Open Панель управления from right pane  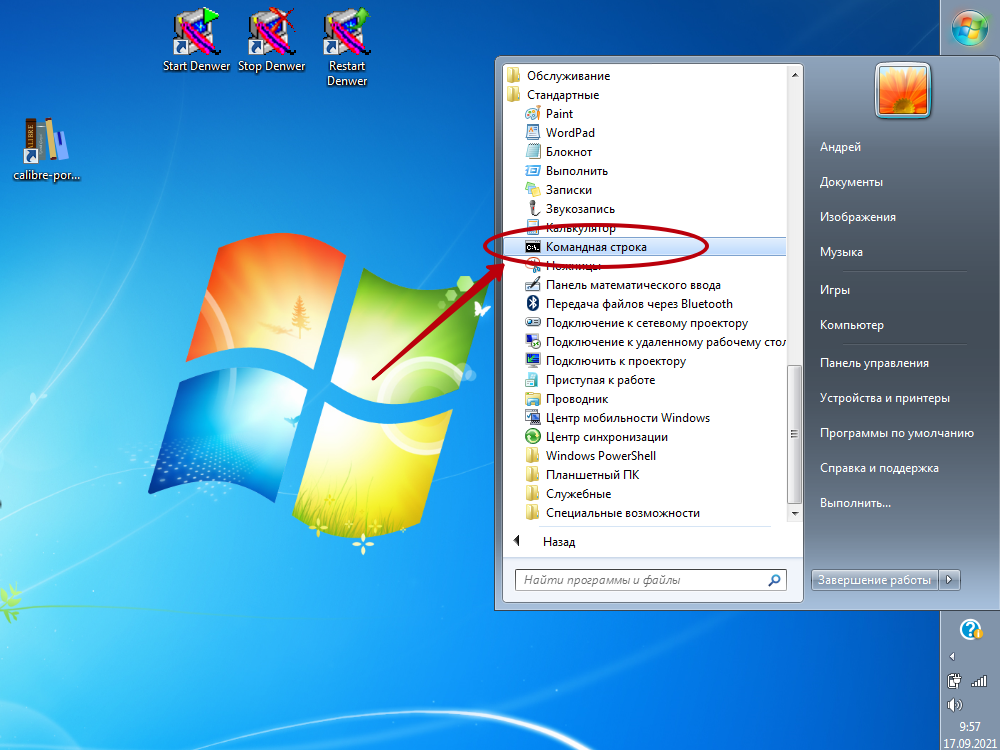[x=874, y=363]
